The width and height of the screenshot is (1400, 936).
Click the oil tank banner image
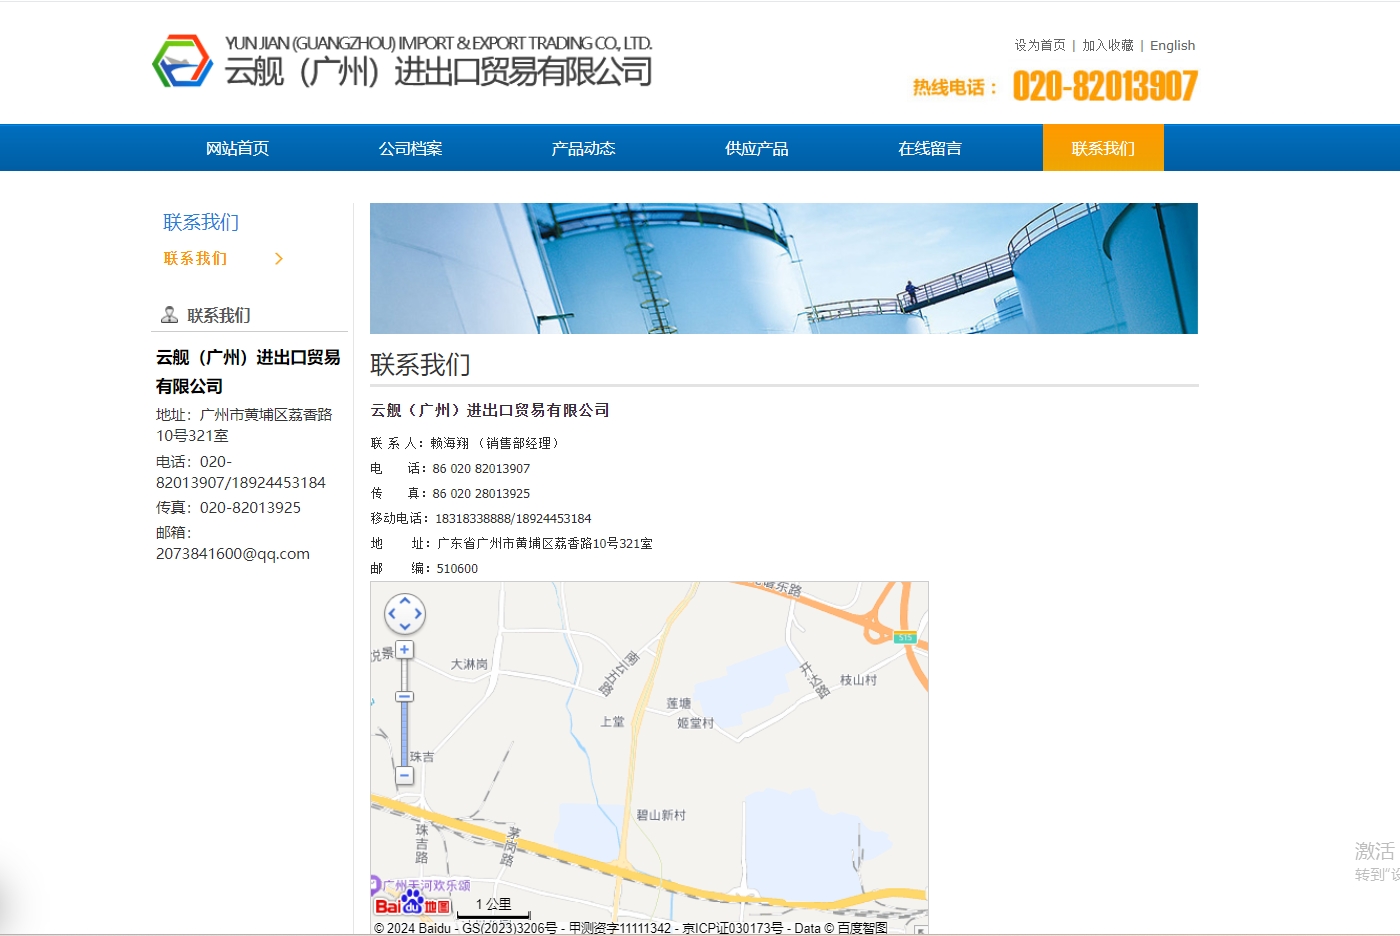(x=783, y=268)
